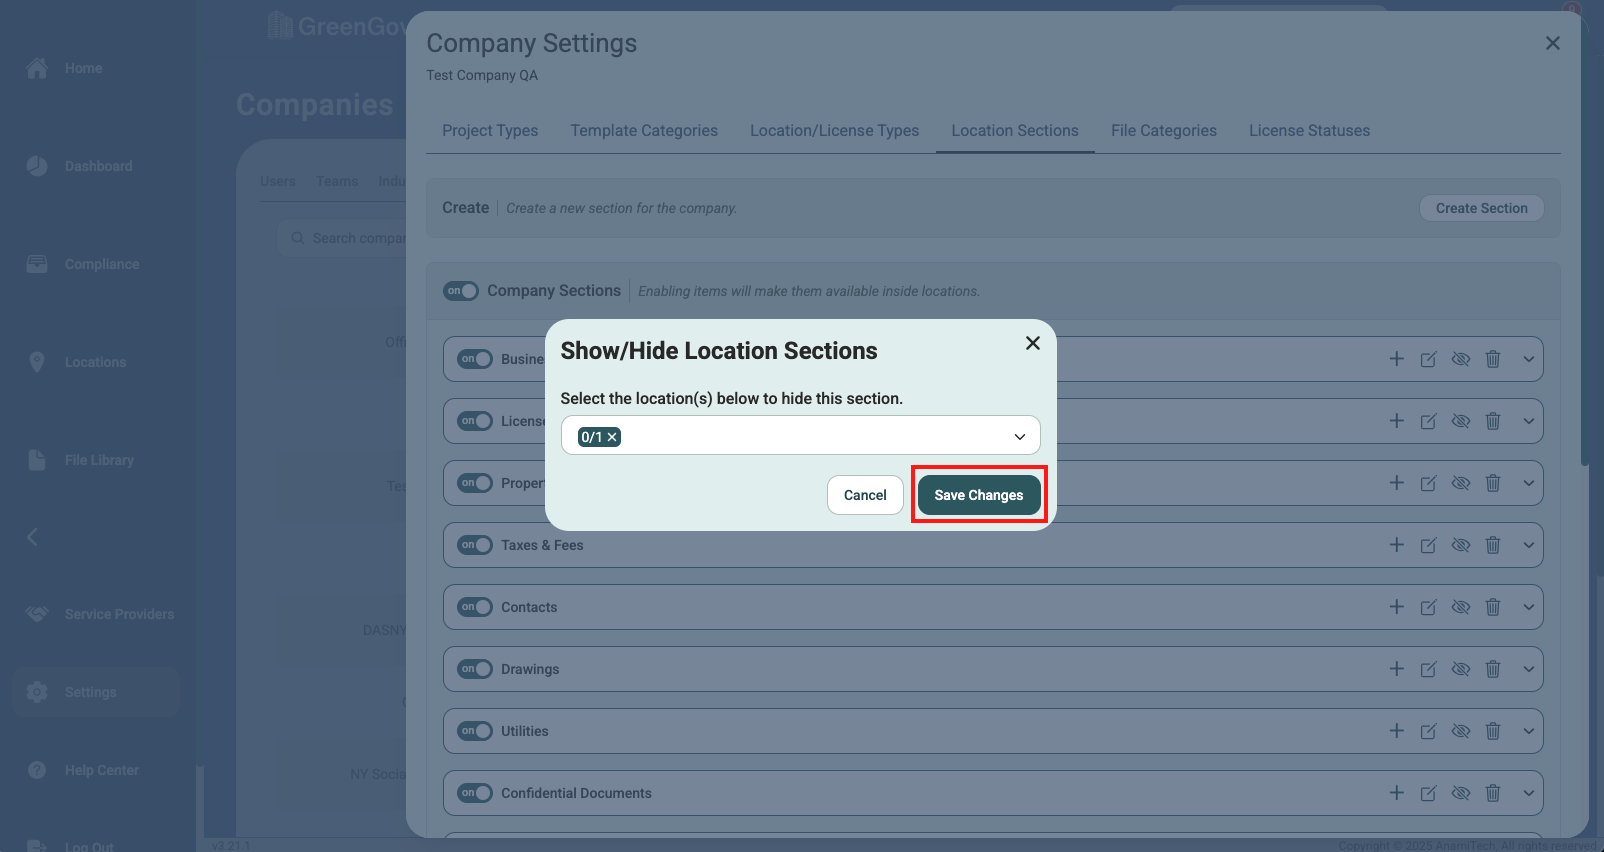Click the Create Section button

coord(1481,208)
